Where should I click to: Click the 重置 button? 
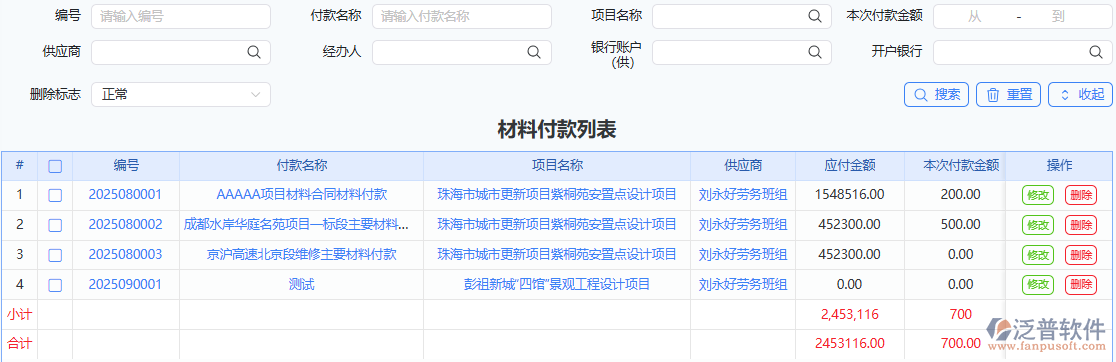(1009, 95)
